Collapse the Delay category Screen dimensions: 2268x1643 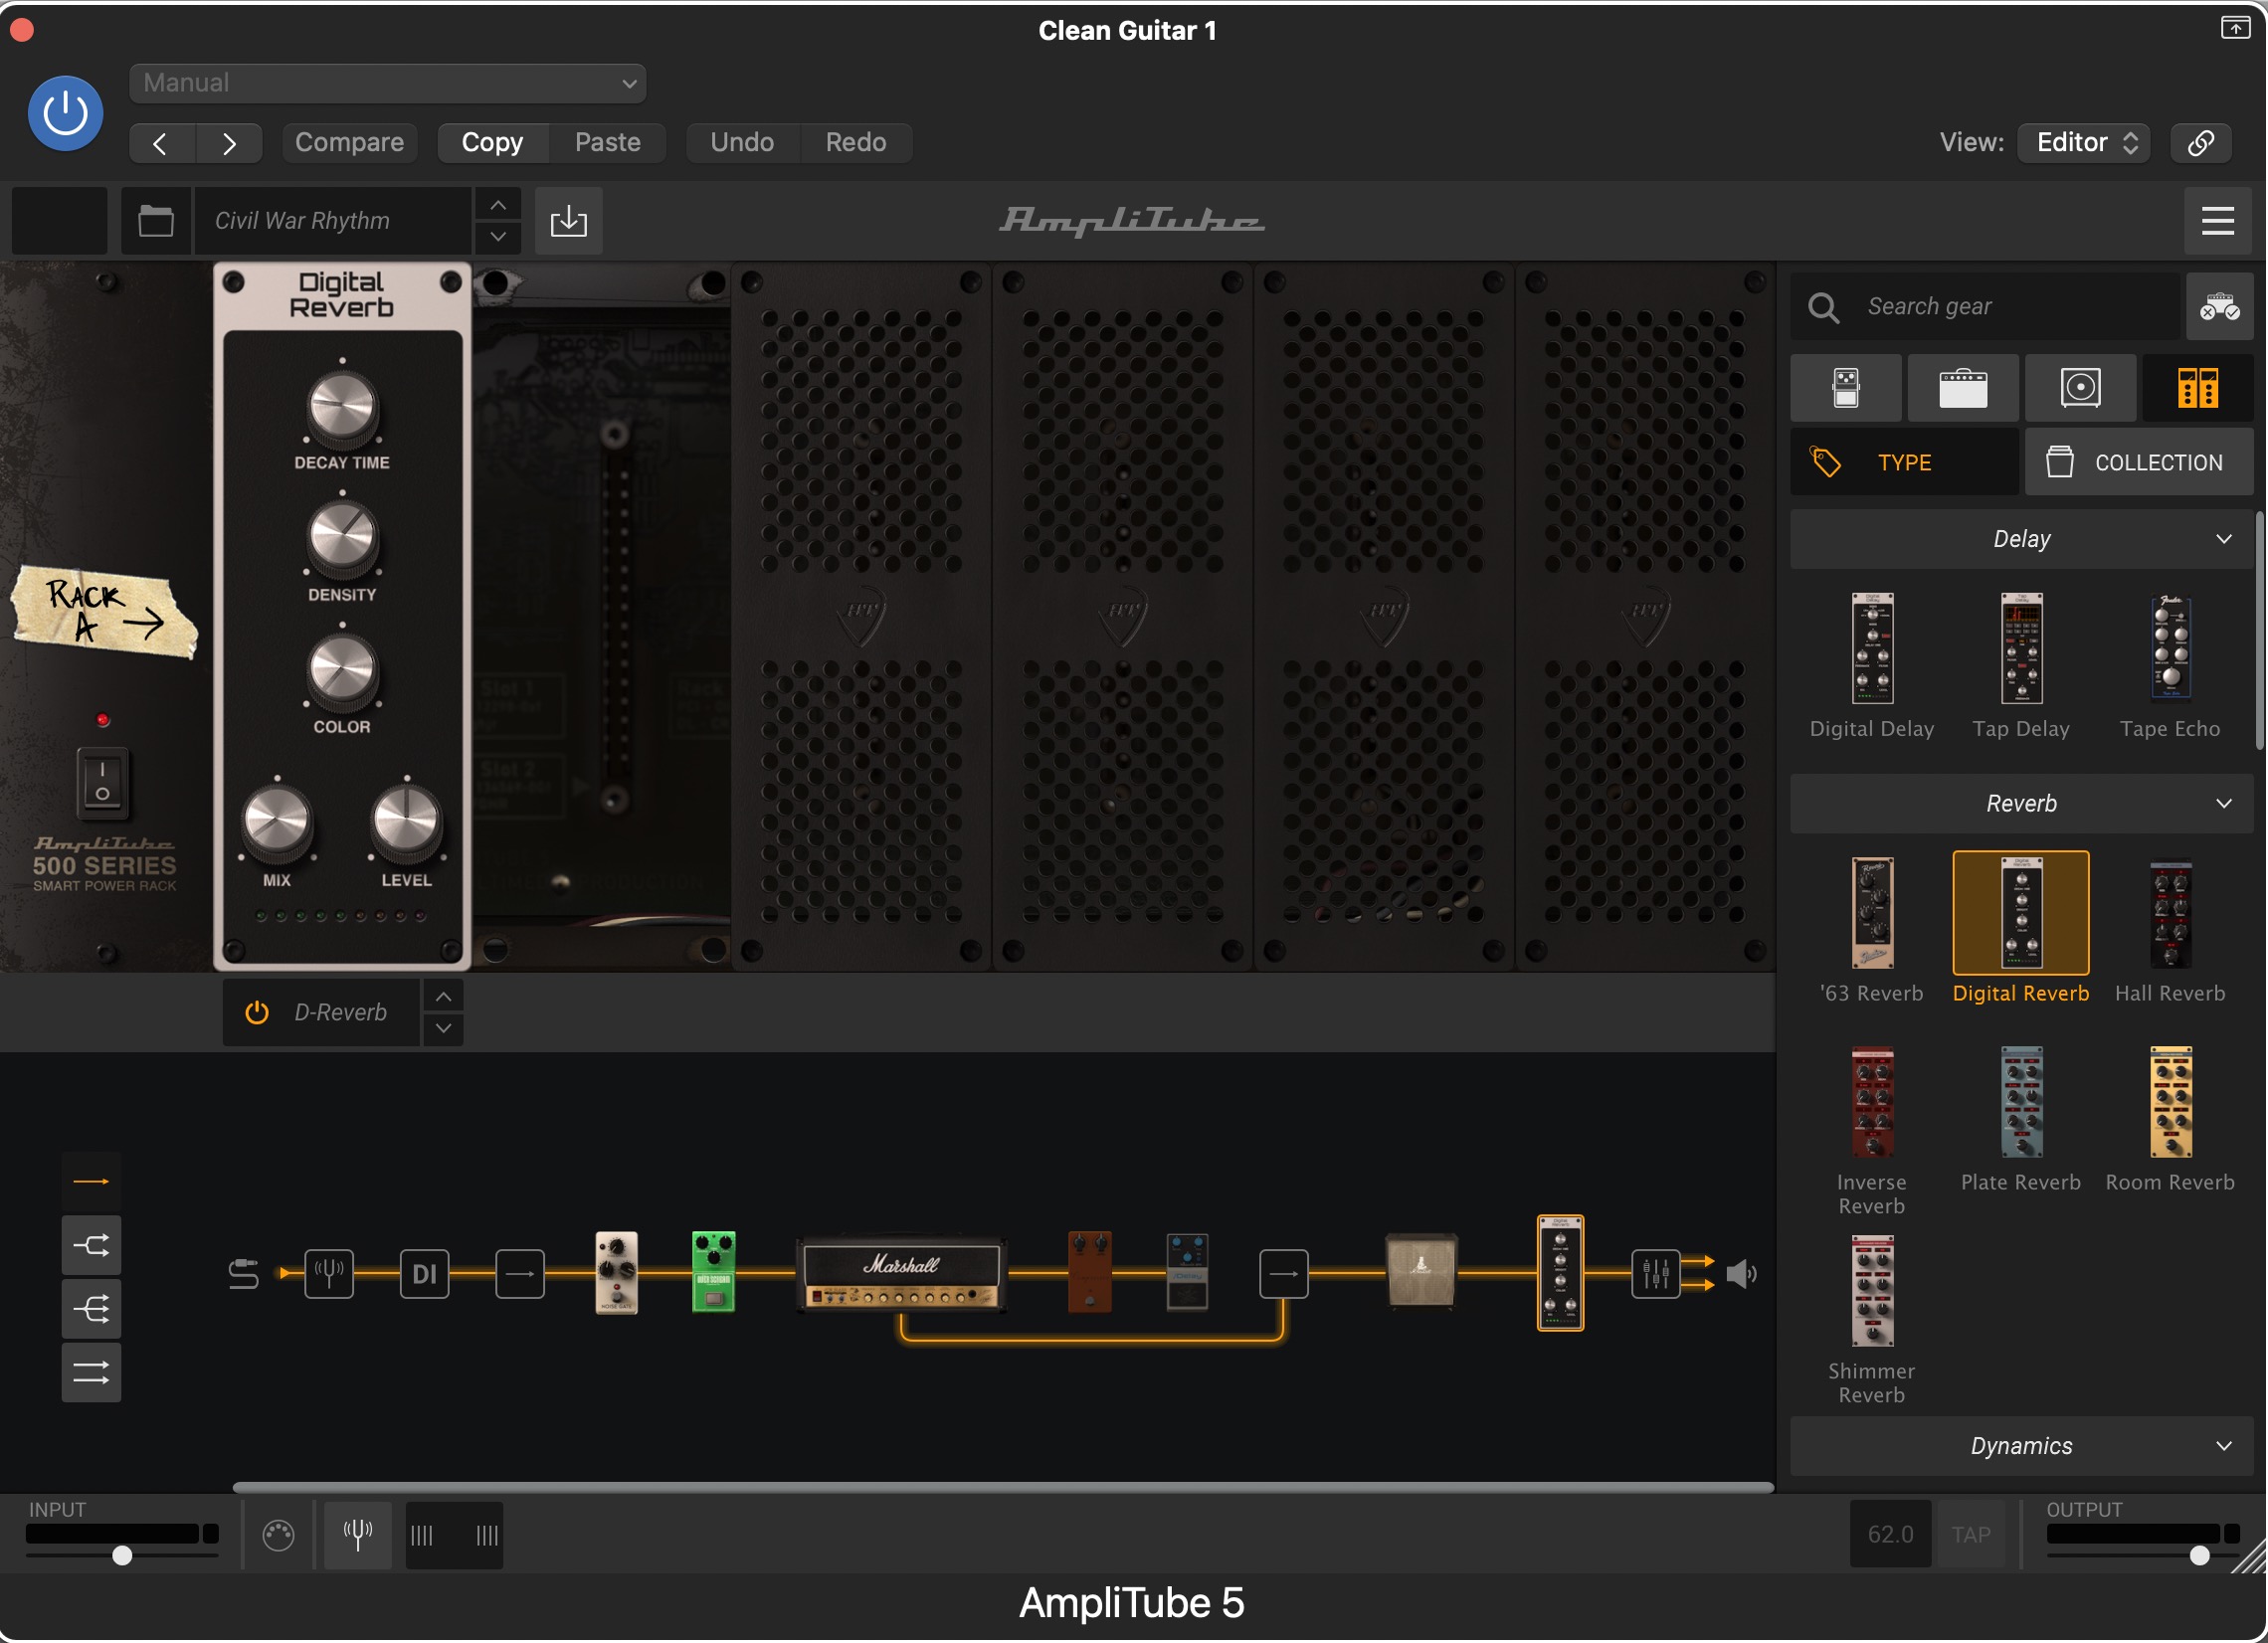2021,539
